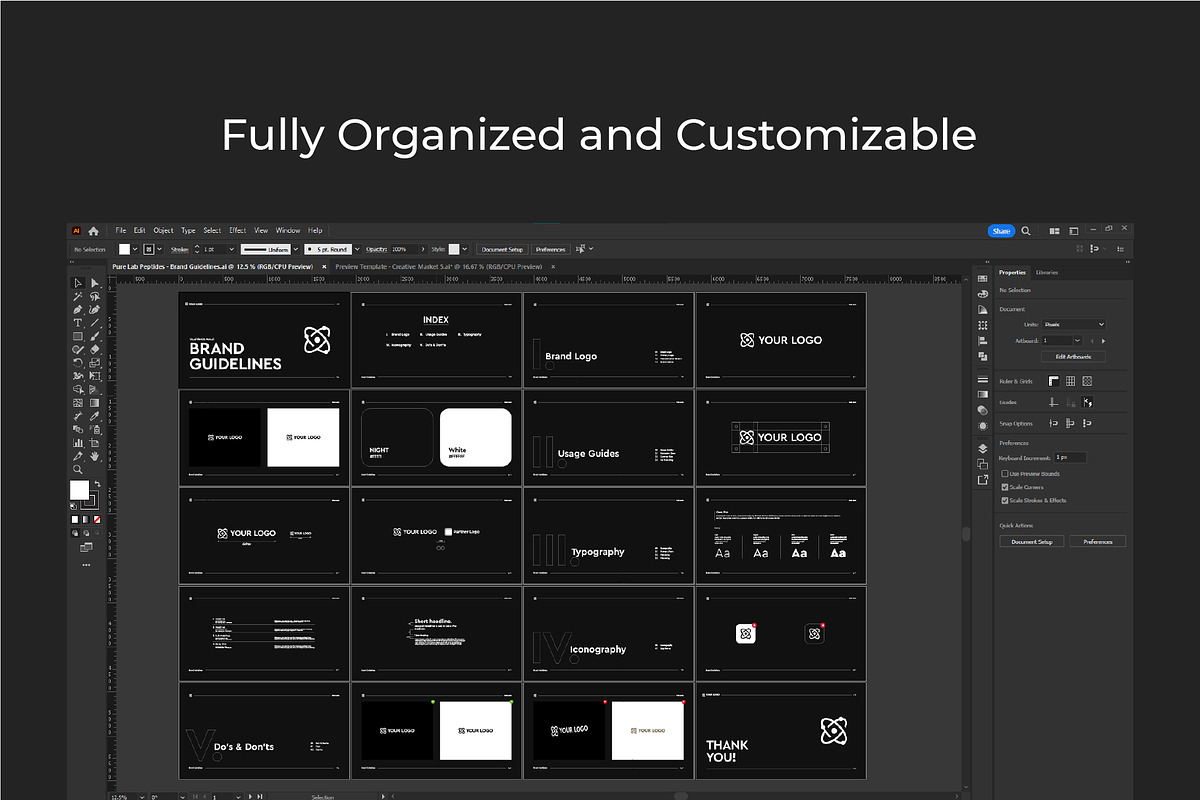
Task: Select the Column Graph tool
Action: 78,441
